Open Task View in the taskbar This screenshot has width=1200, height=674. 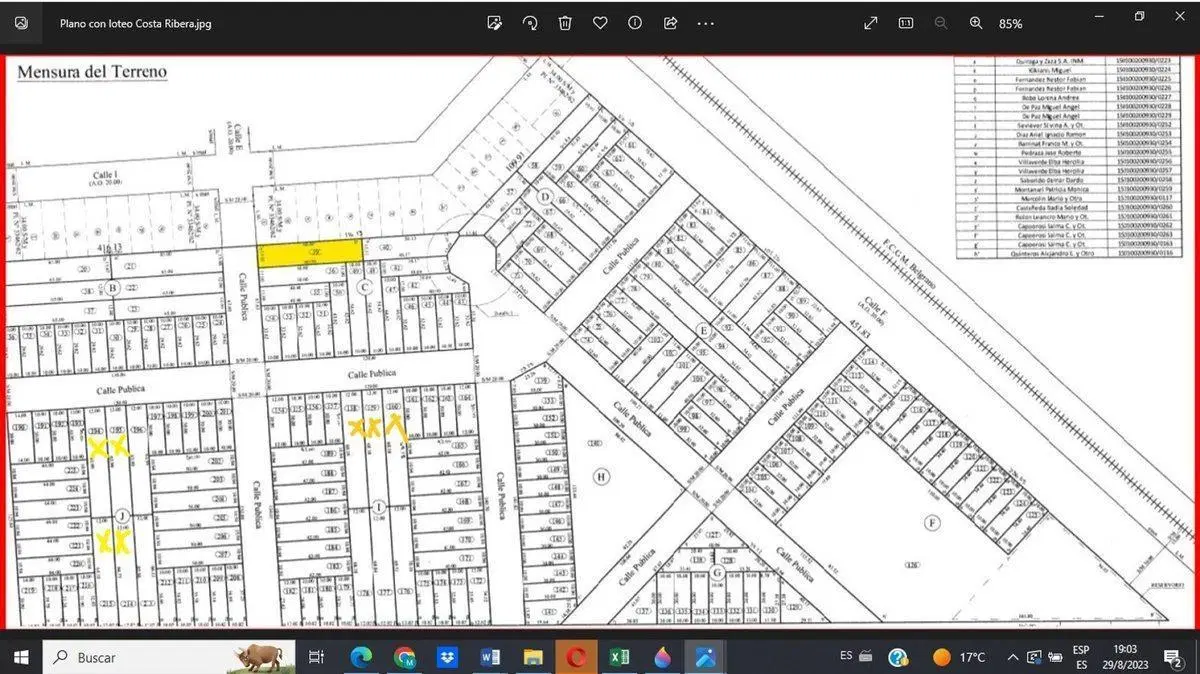coord(316,657)
